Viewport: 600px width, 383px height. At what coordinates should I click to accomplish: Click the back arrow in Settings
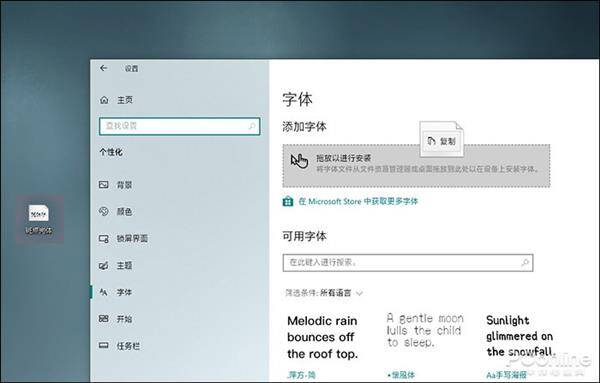click(103, 68)
